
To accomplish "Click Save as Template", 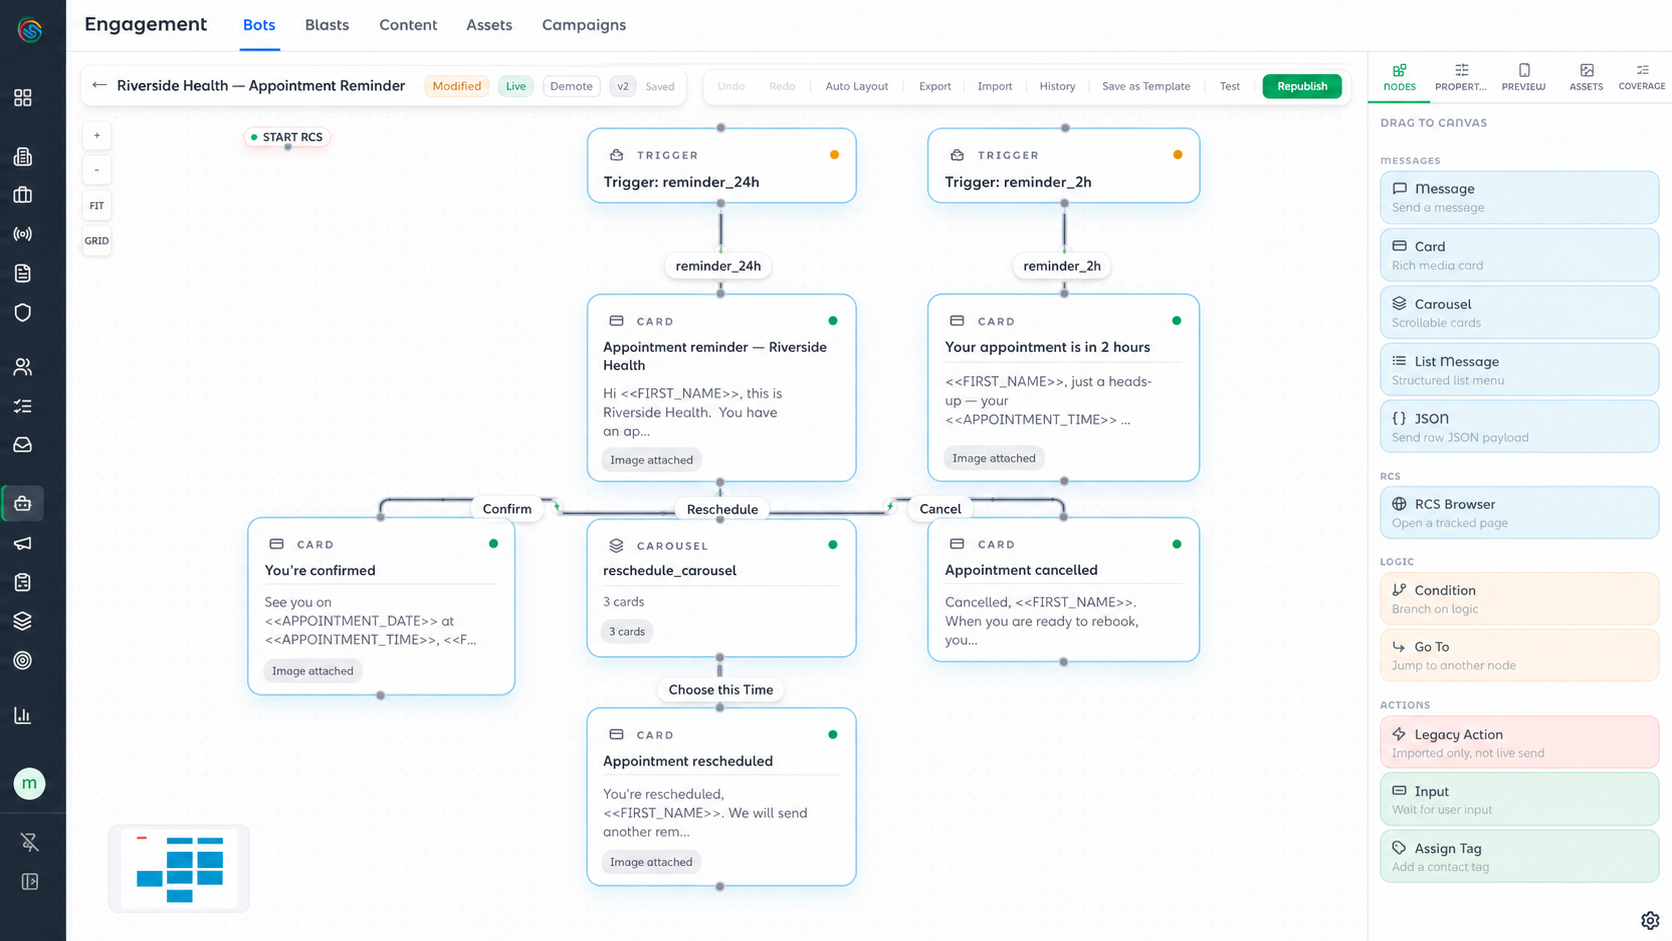I will tap(1146, 86).
